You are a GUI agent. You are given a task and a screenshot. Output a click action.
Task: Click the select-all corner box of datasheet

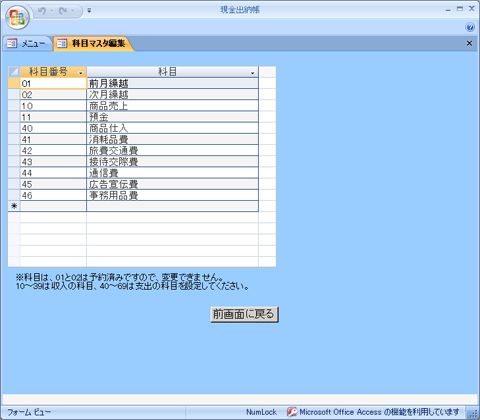pyautogui.click(x=14, y=71)
